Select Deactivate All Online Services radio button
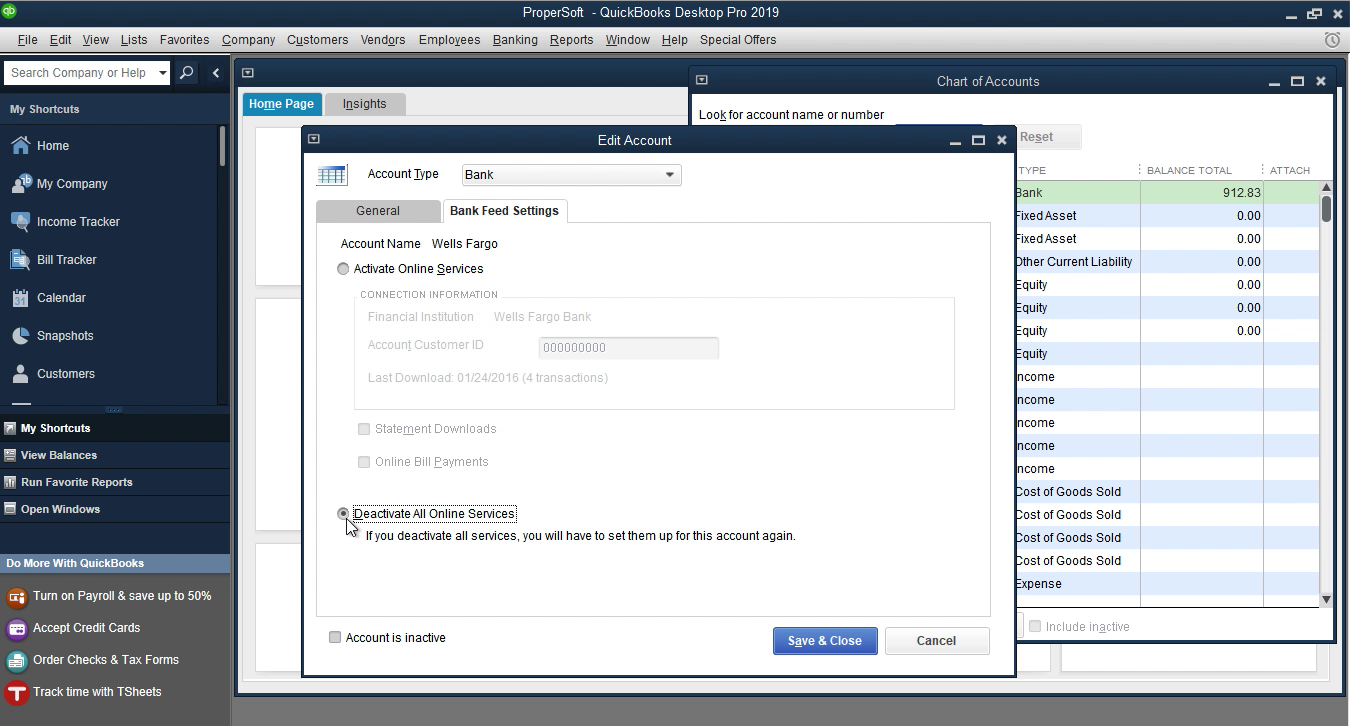This screenshot has width=1350, height=726. click(x=343, y=514)
